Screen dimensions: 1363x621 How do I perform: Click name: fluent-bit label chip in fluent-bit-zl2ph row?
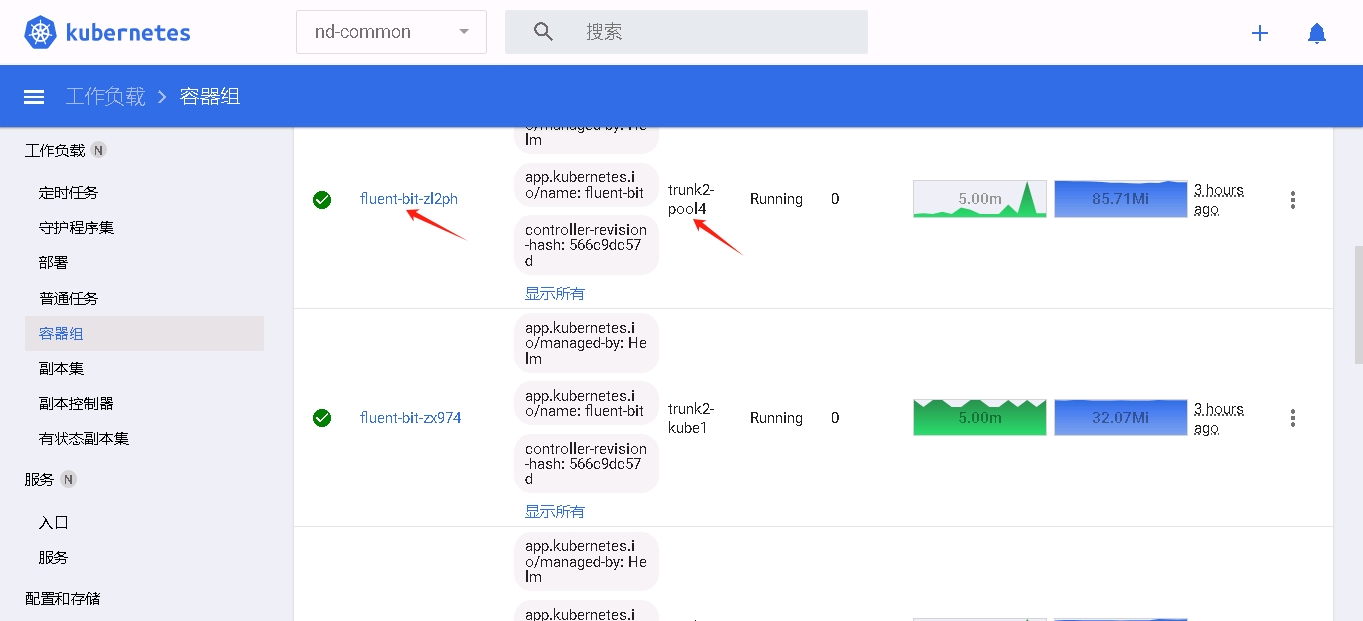point(586,185)
